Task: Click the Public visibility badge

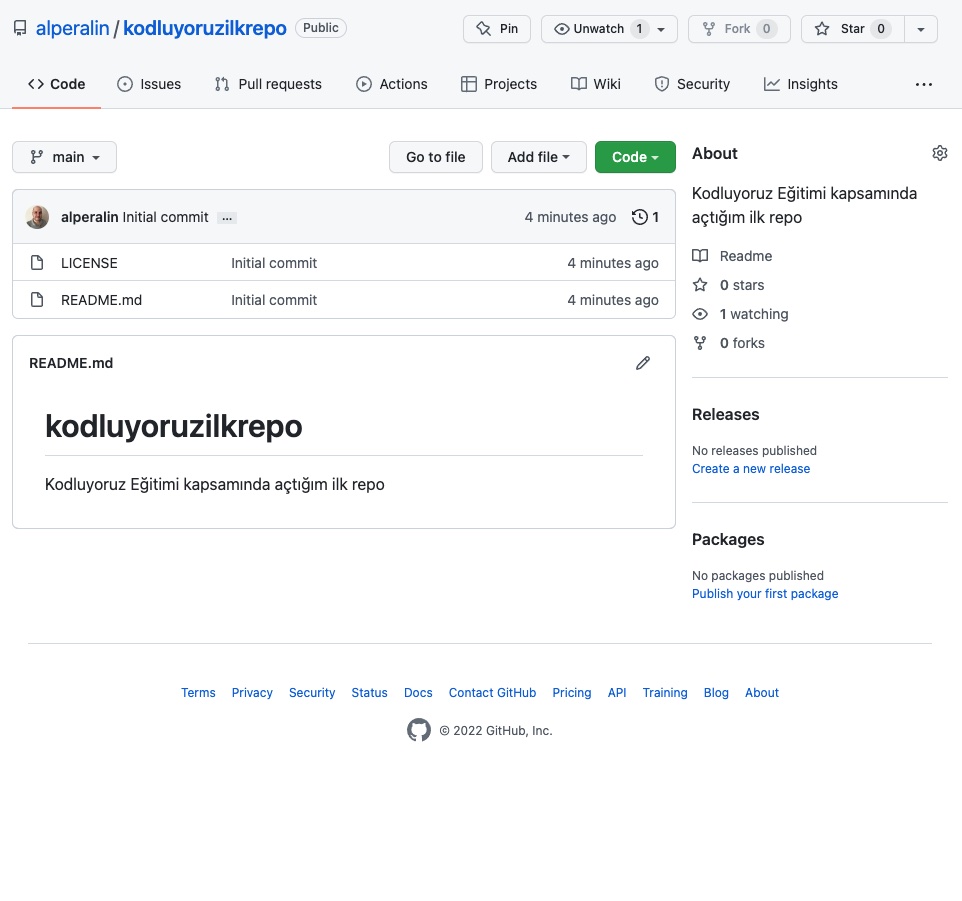Action: coord(321,28)
